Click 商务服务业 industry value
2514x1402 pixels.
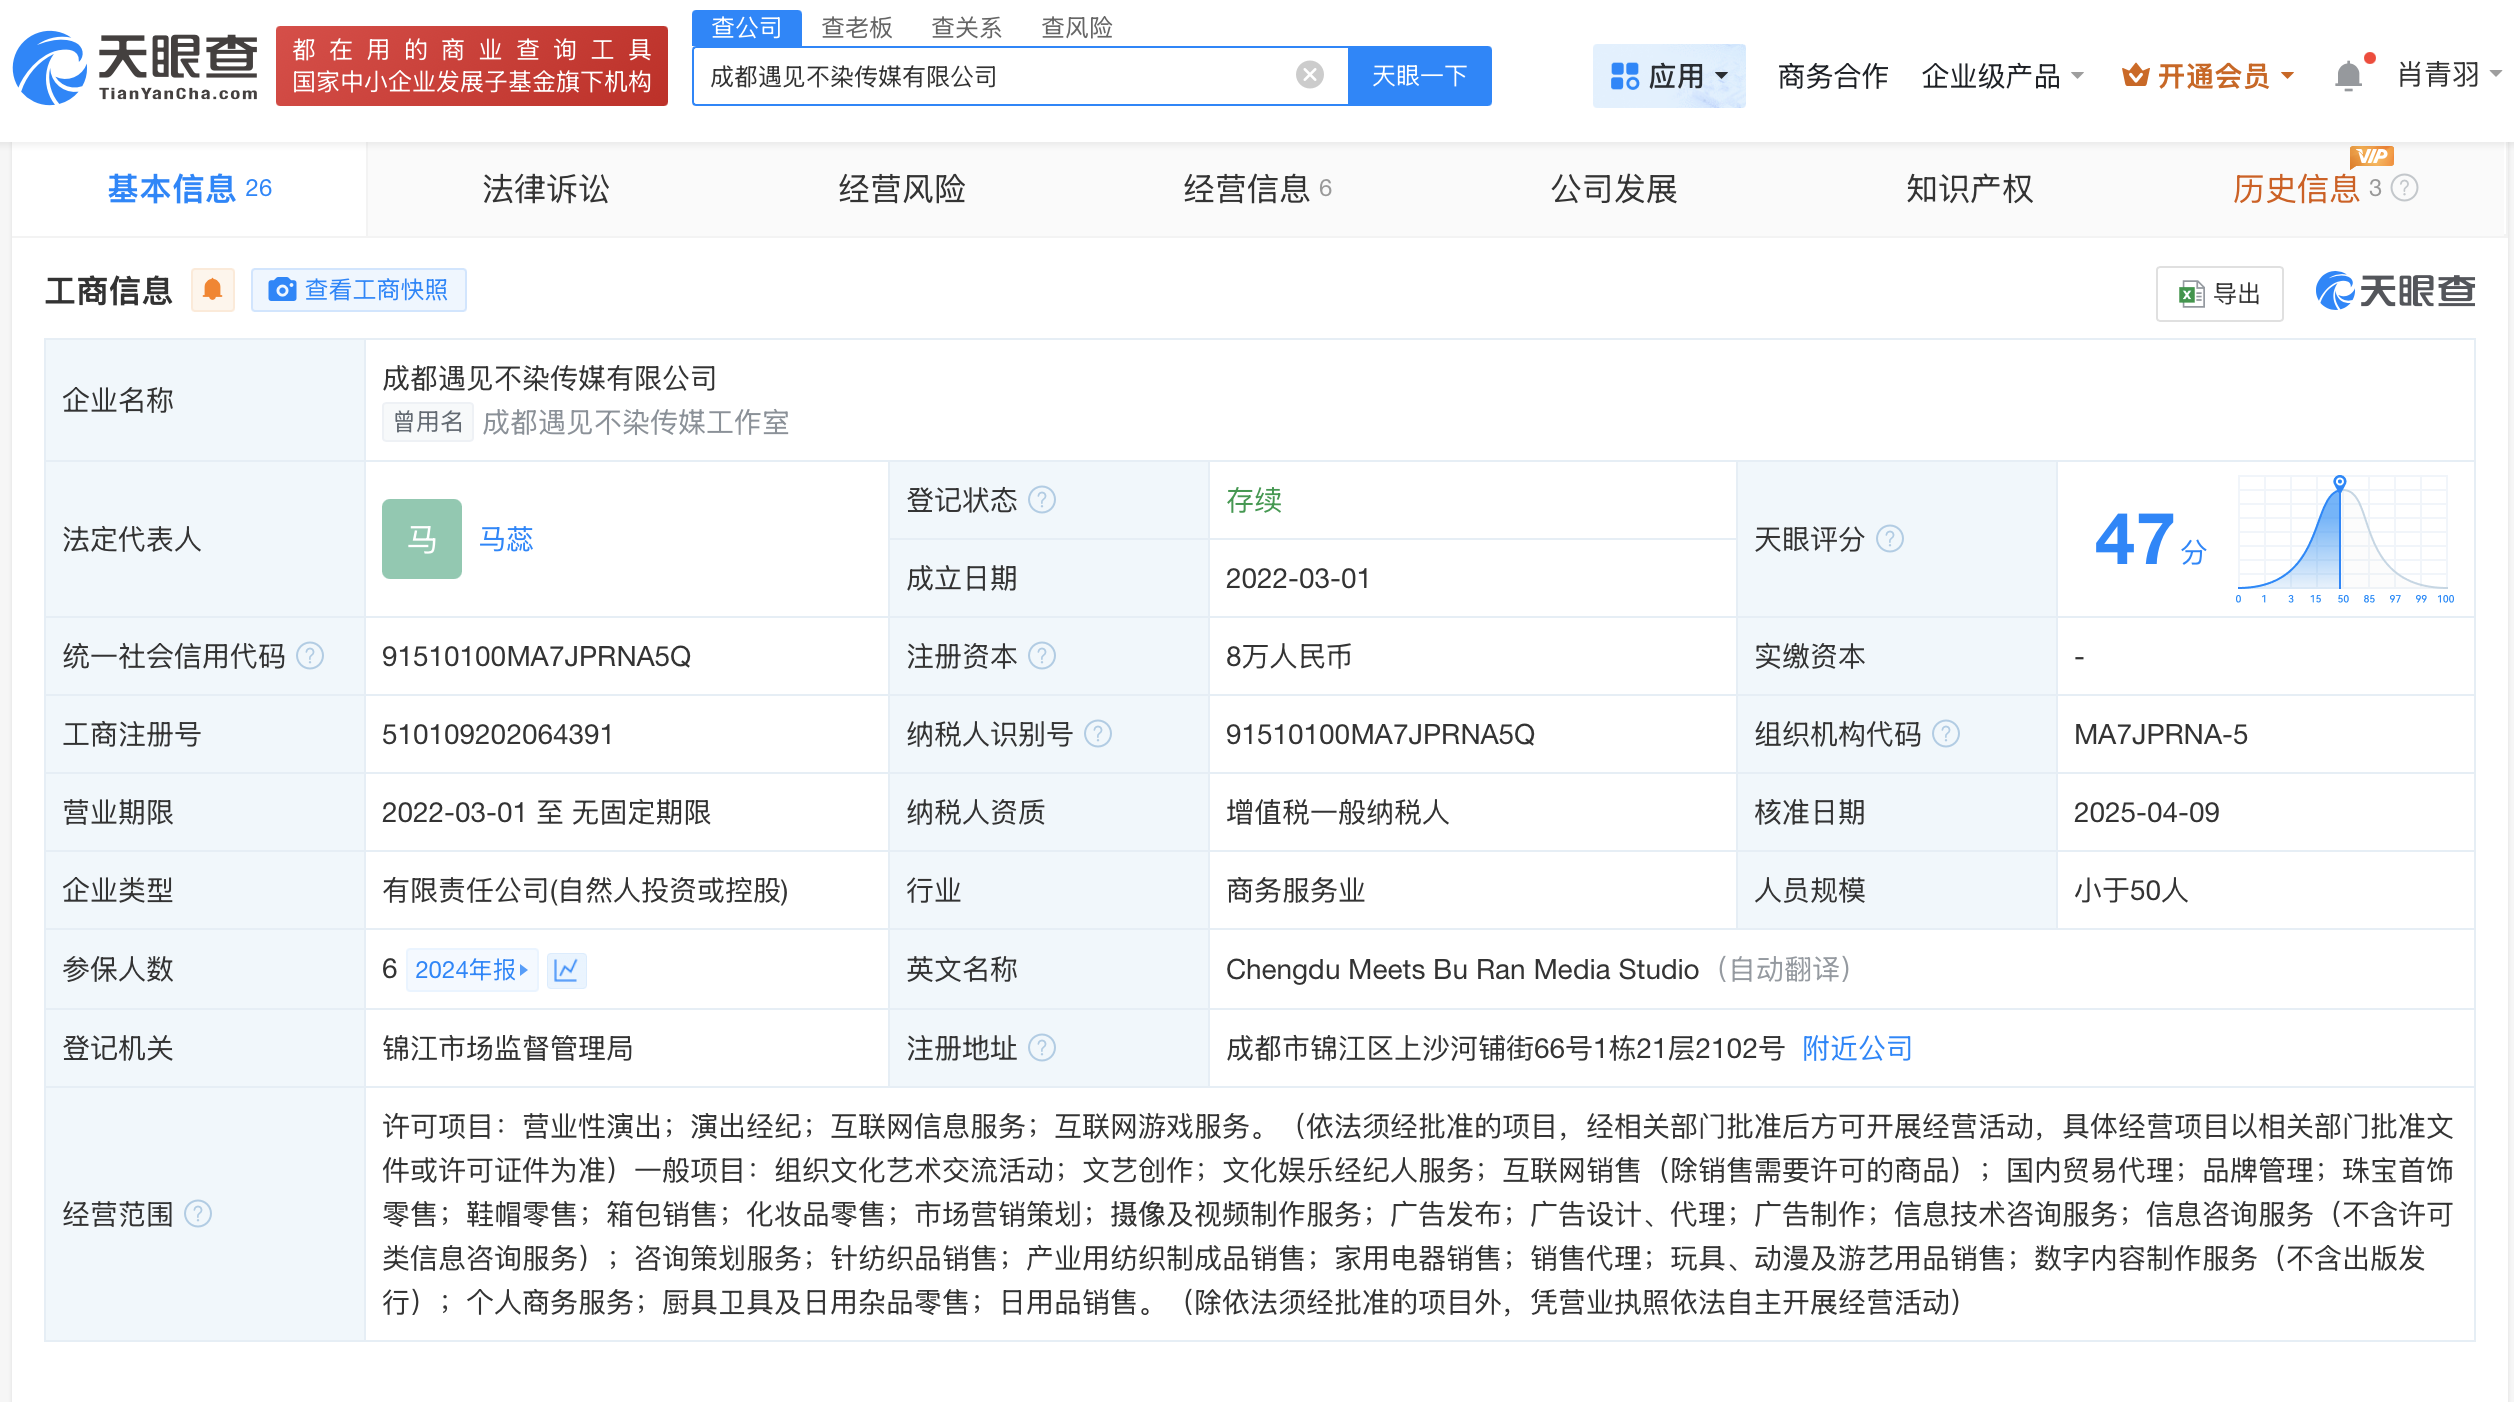click(x=1295, y=890)
